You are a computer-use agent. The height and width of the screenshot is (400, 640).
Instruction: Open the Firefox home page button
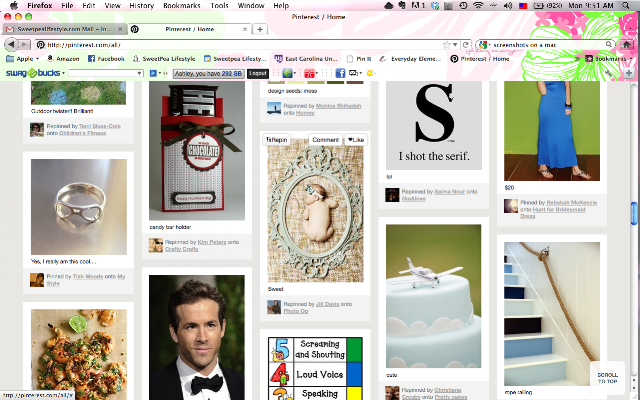(627, 44)
